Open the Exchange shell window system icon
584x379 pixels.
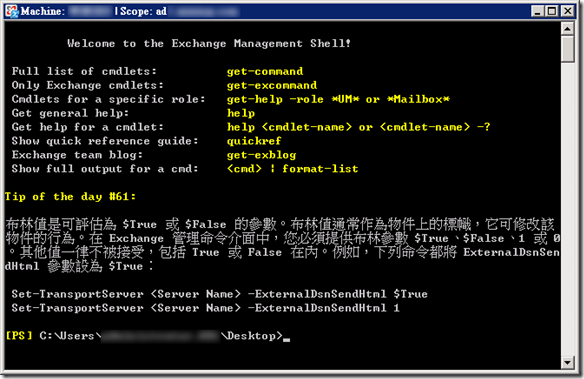(x=12, y=11)
